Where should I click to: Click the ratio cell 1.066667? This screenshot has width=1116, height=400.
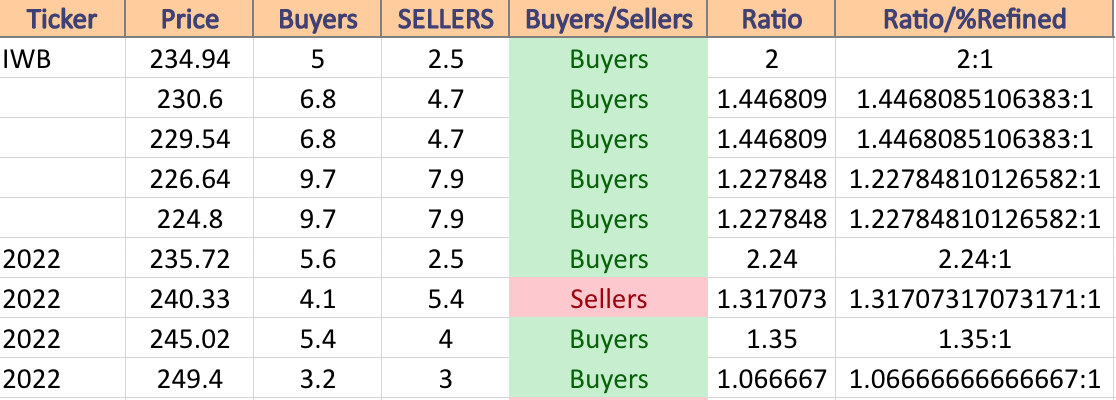pos(772,378)
